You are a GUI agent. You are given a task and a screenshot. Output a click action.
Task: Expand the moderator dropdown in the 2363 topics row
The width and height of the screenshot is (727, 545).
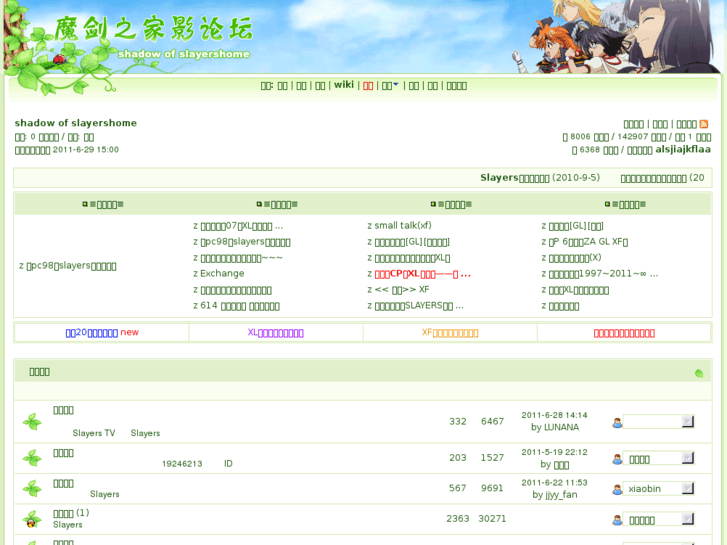(688, 520)
